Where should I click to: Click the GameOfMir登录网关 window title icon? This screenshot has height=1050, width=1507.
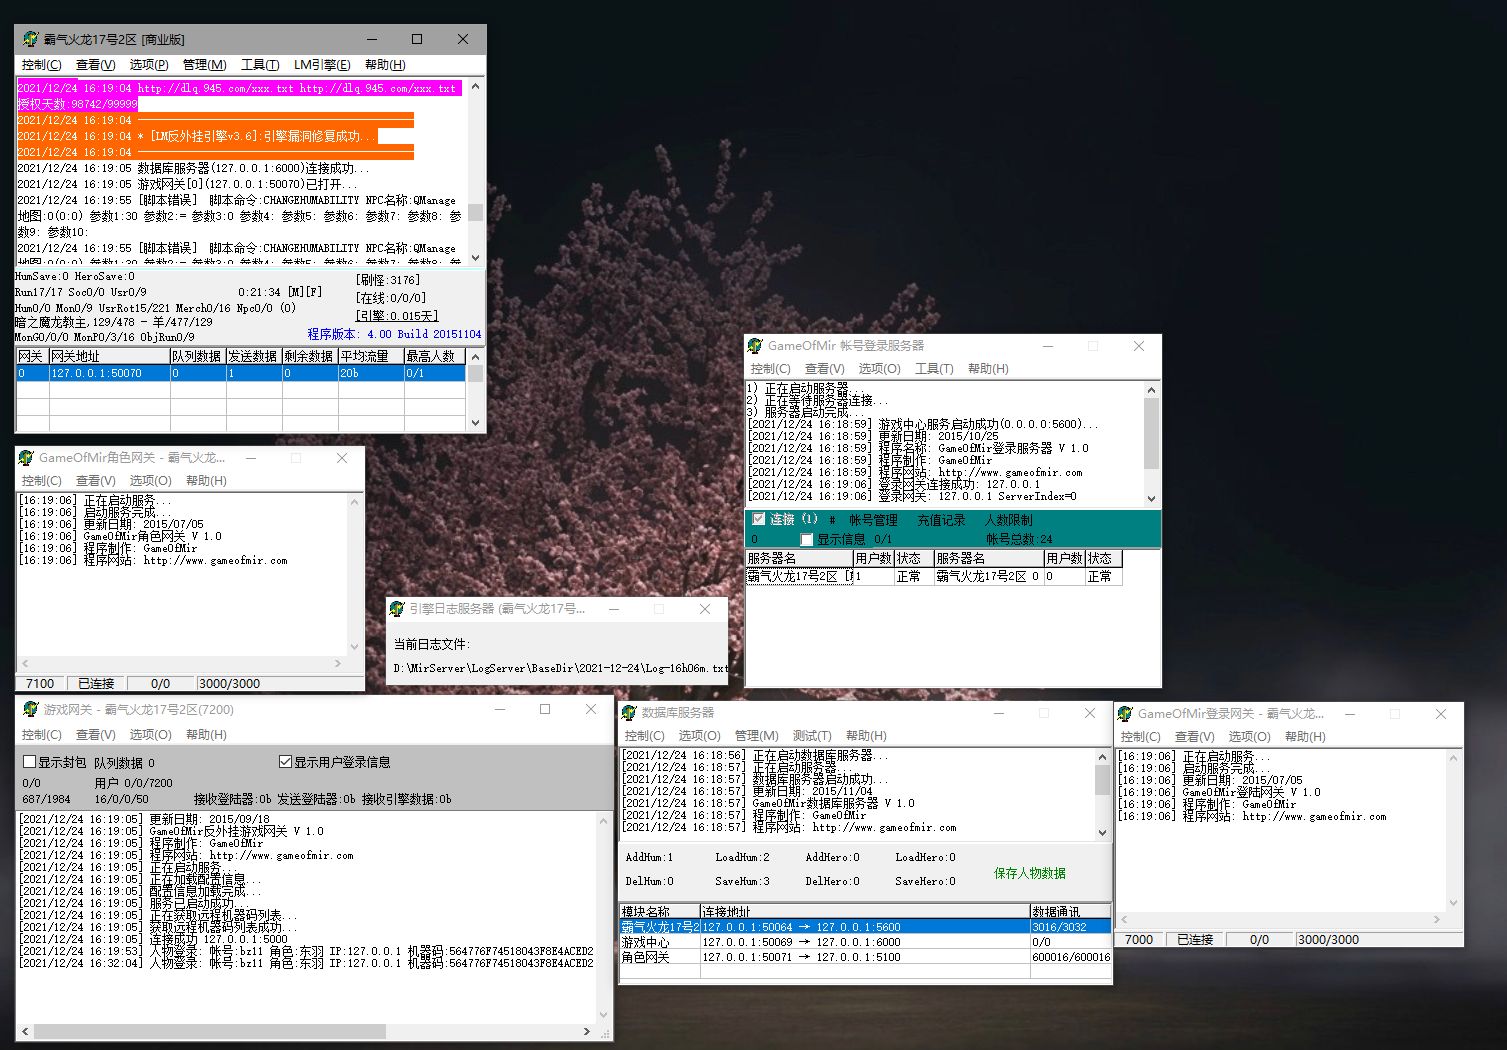pyautogui.click(x=1125, y=713)
